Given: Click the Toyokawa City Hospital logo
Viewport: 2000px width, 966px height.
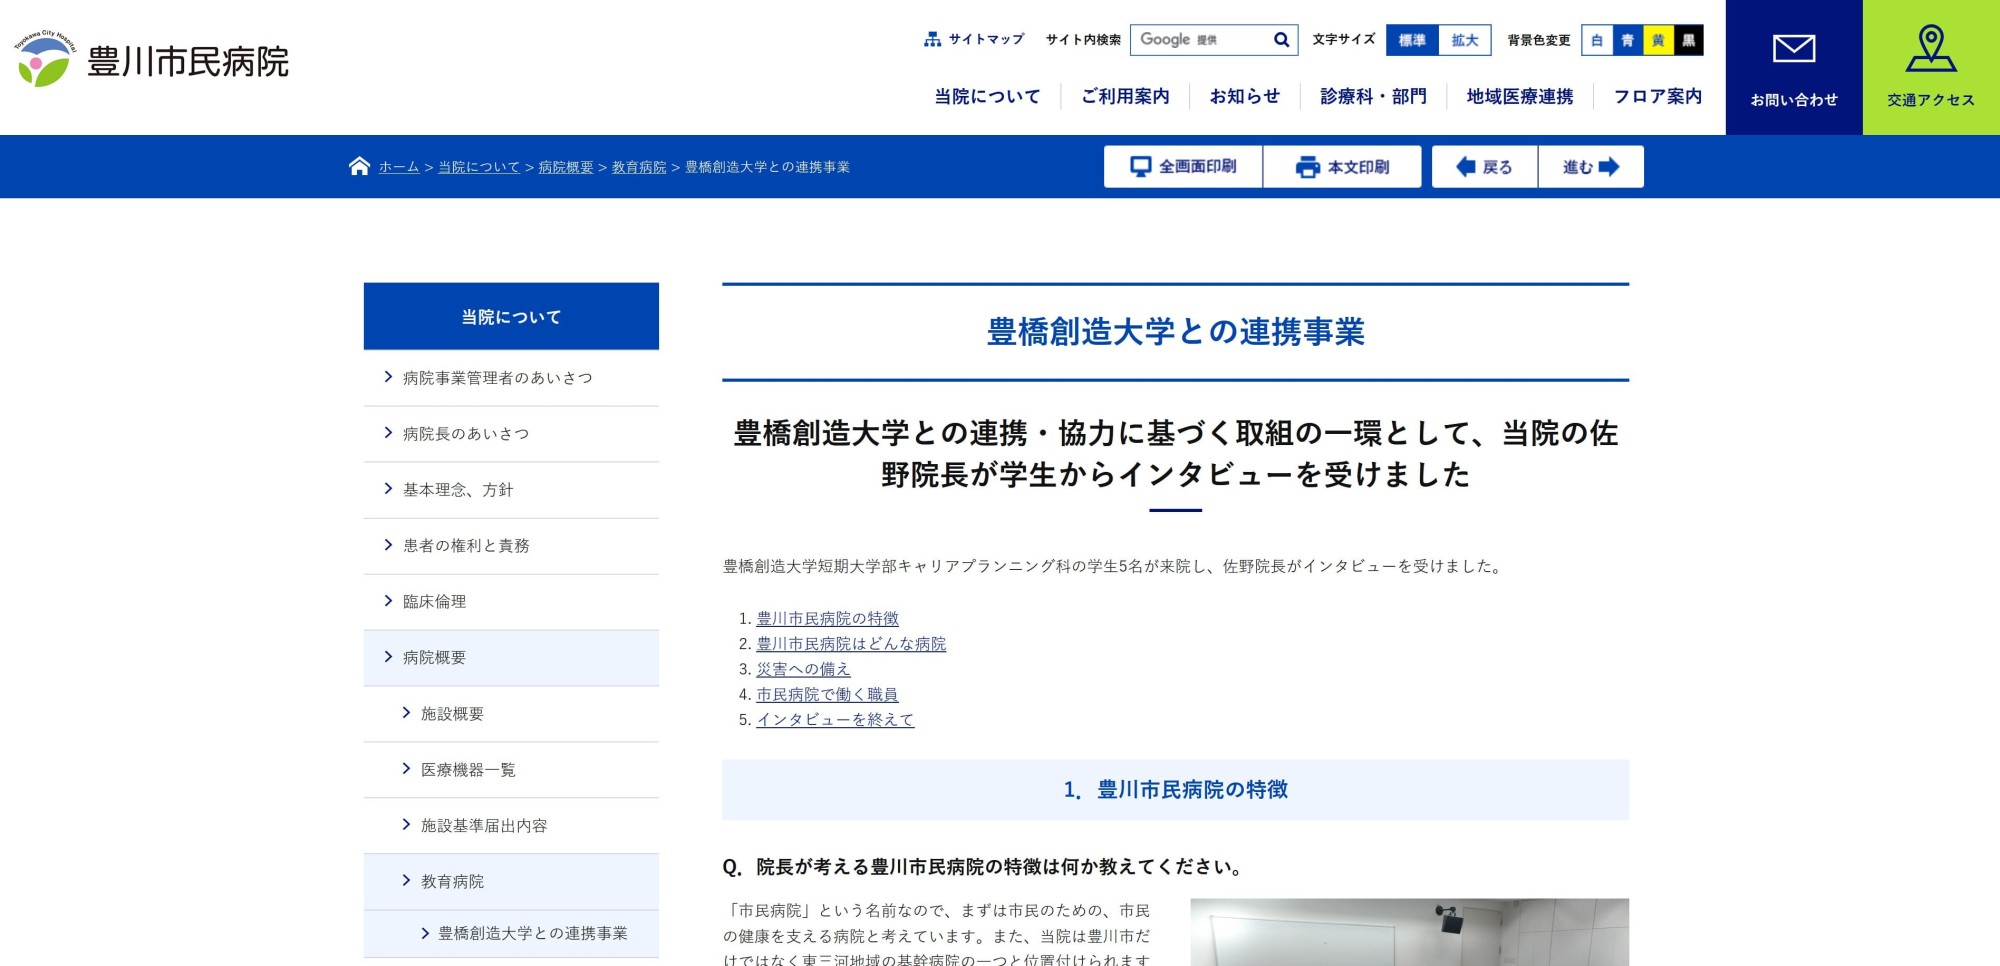Looking at the screenshot, I should (x=151, y=59).
